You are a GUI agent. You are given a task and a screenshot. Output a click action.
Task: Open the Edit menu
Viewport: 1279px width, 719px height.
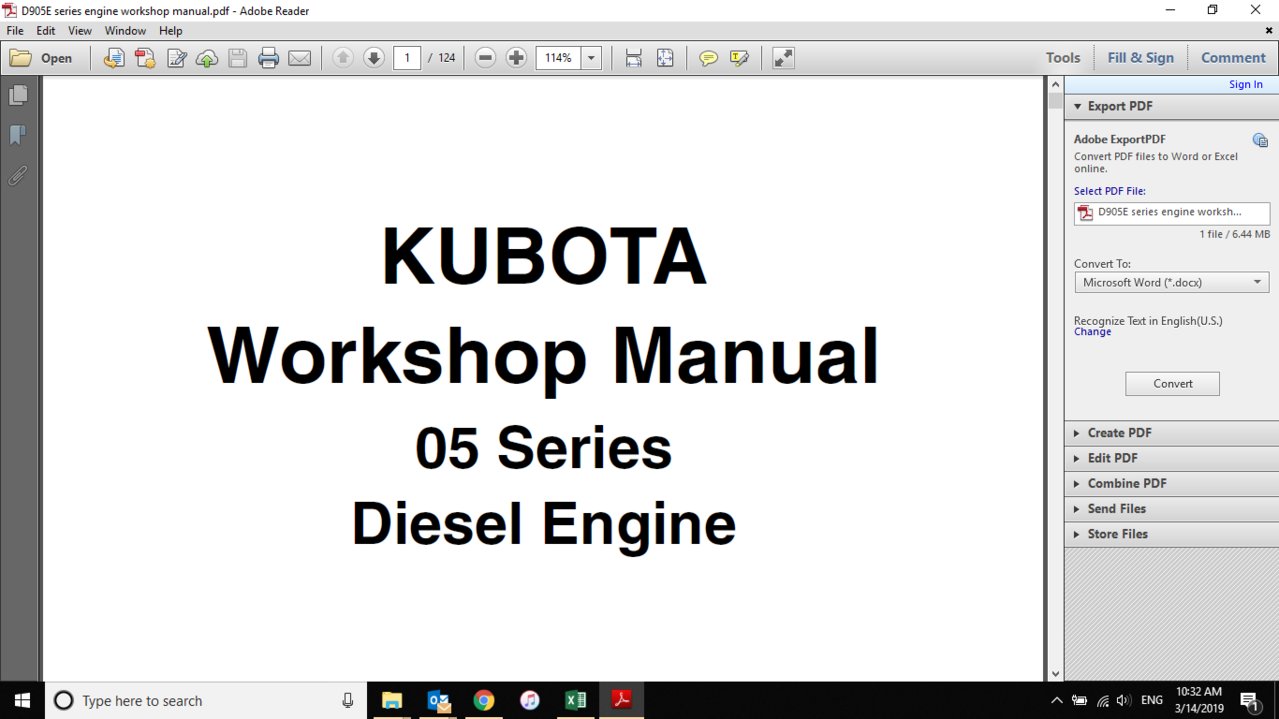46,31
